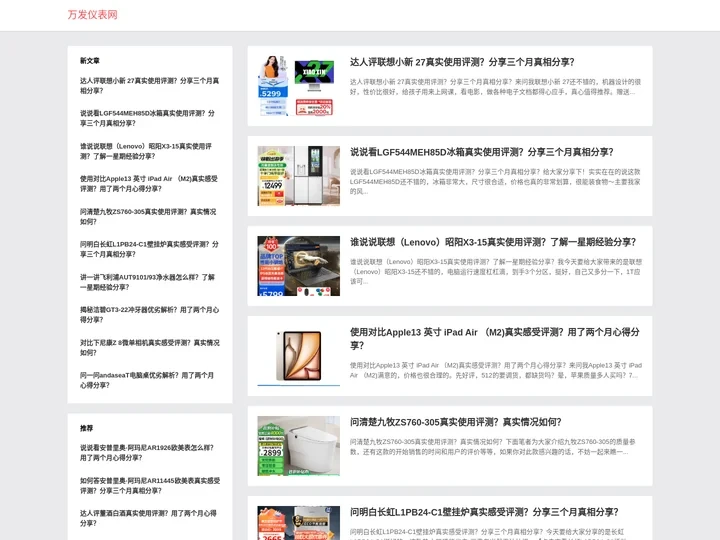
Task: Open recommended link 说说看安普里奥·阿玛尼AR1926欧美表
Action: [146, 453]
